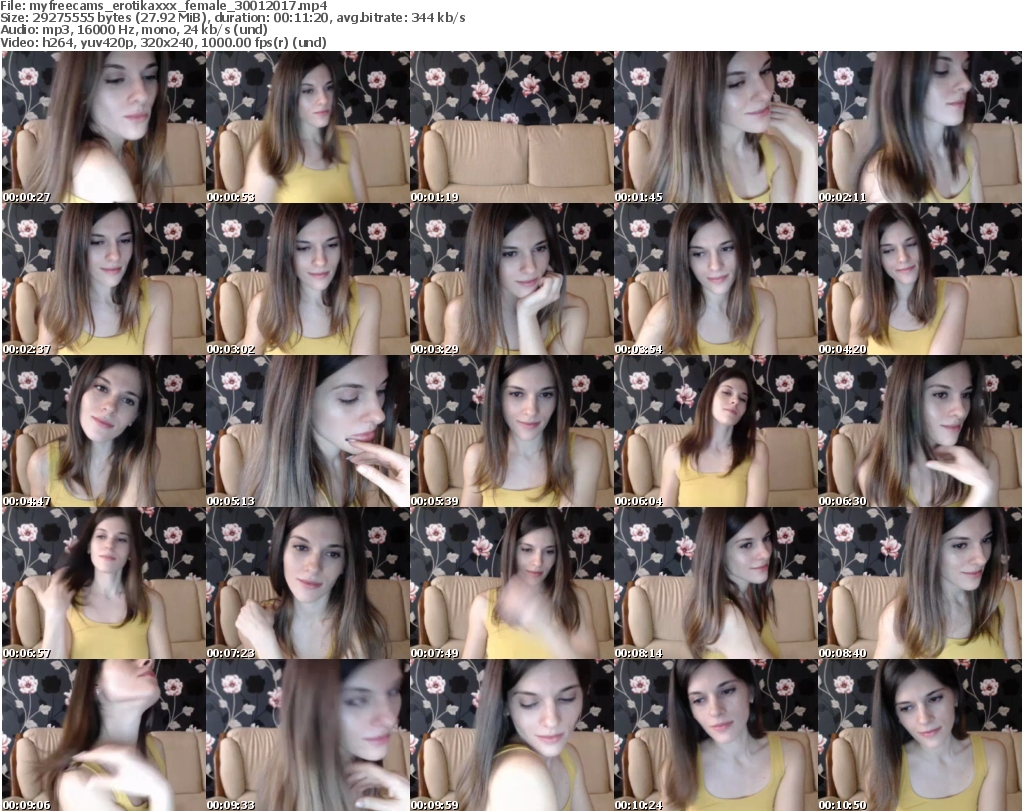This screenshot has width=1024, height=811.
Task: Select the thumbnail stamped 00:08:40
Action: click(920, 583)
